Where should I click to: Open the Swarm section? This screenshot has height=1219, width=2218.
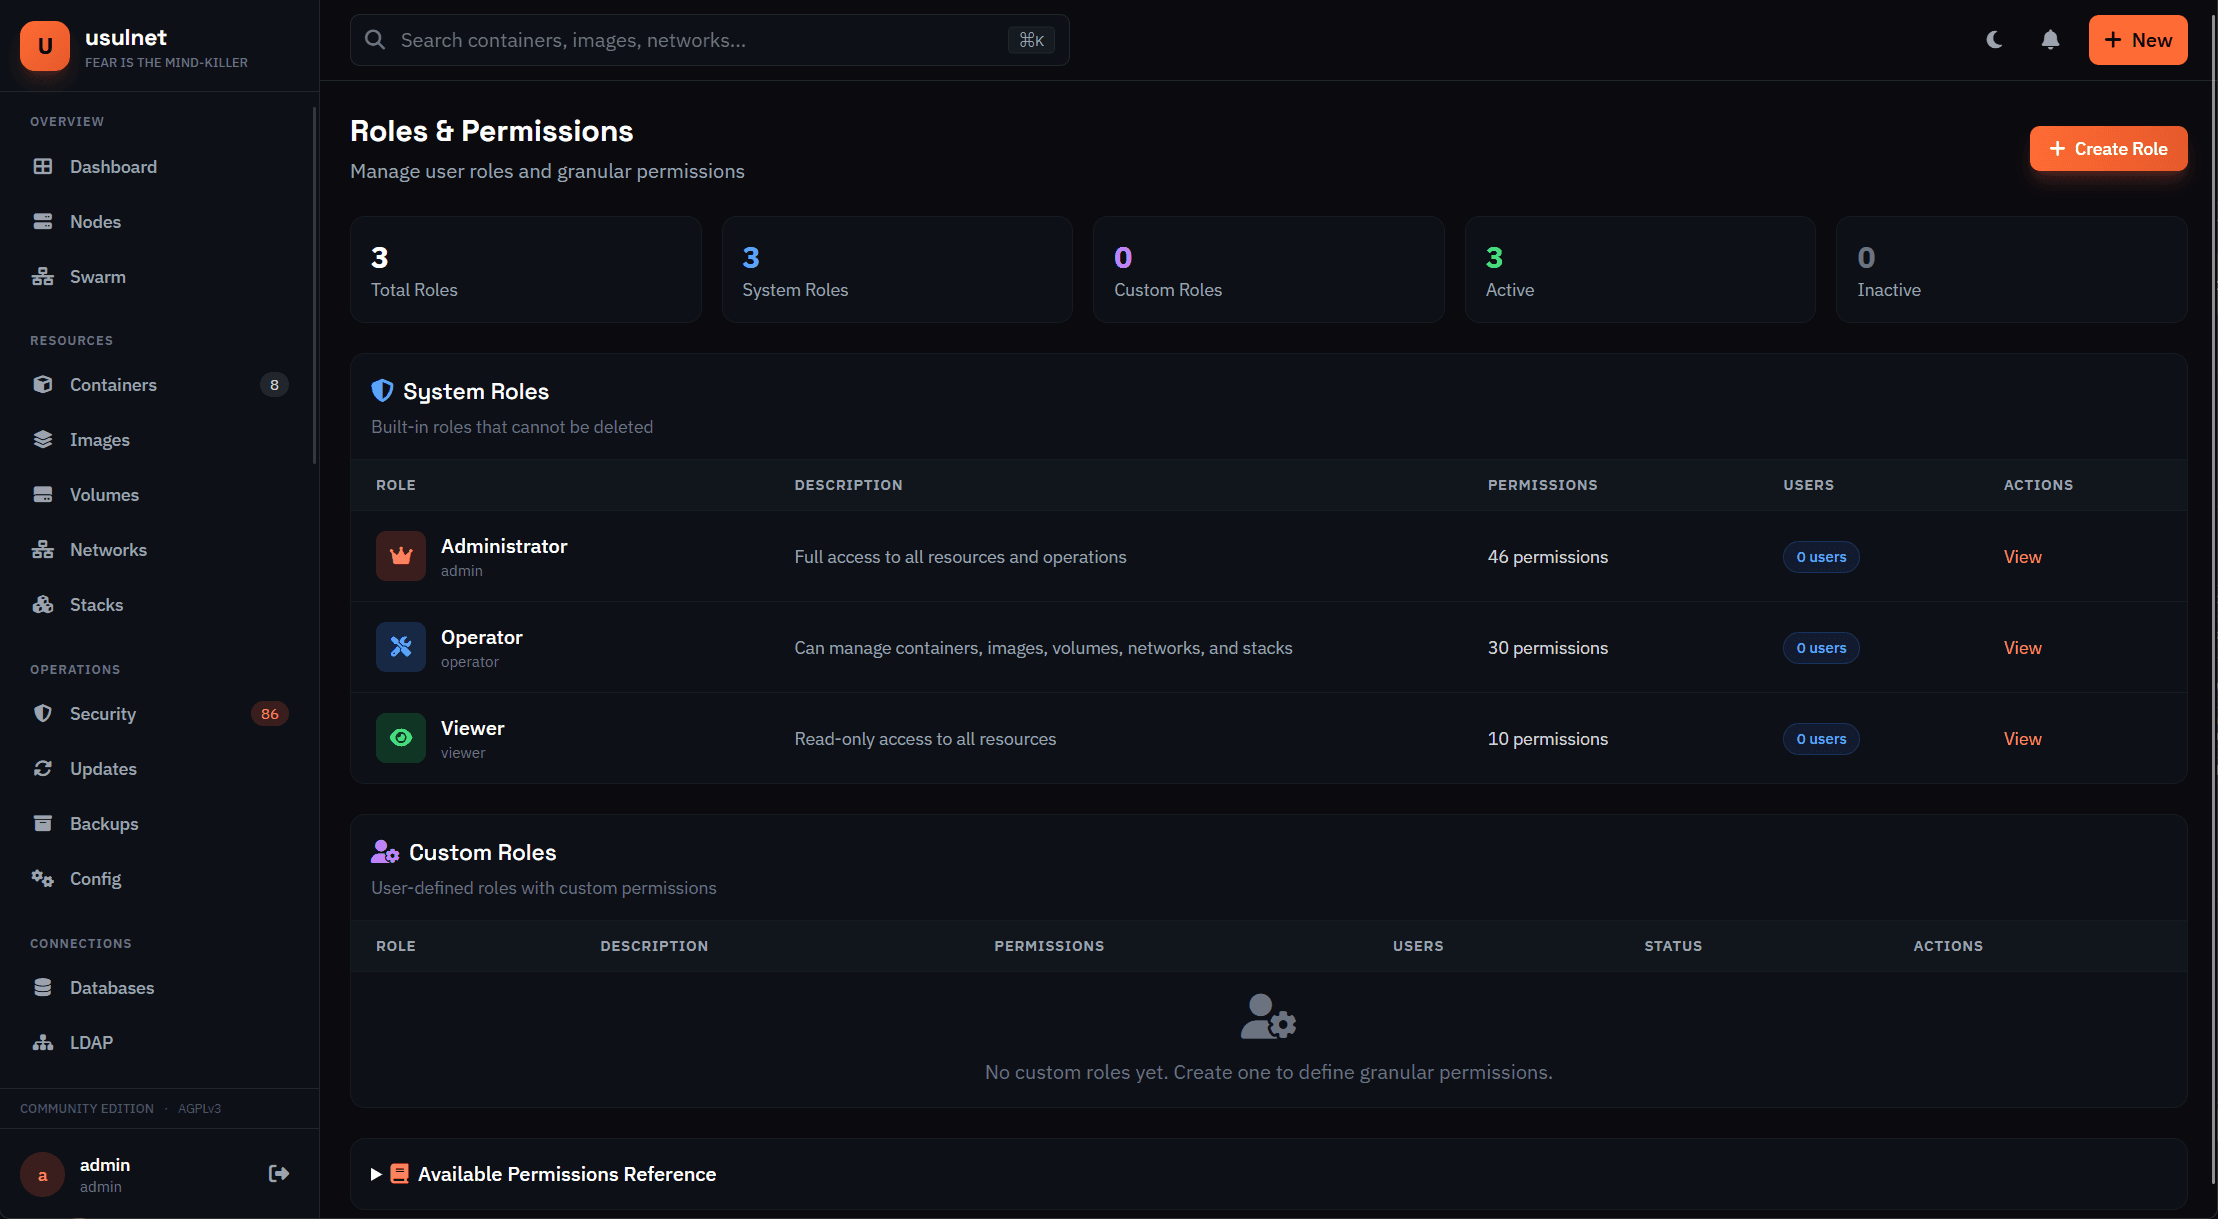[97, 276]
